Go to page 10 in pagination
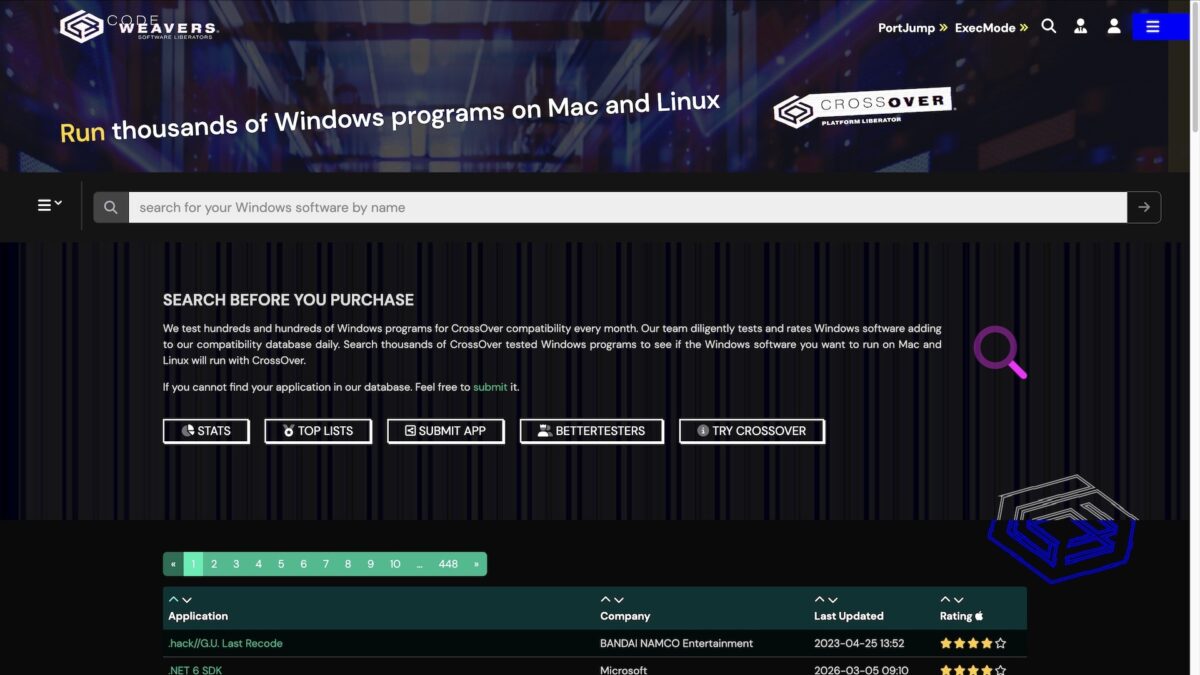1200x675 pixels. pos(395,564)
